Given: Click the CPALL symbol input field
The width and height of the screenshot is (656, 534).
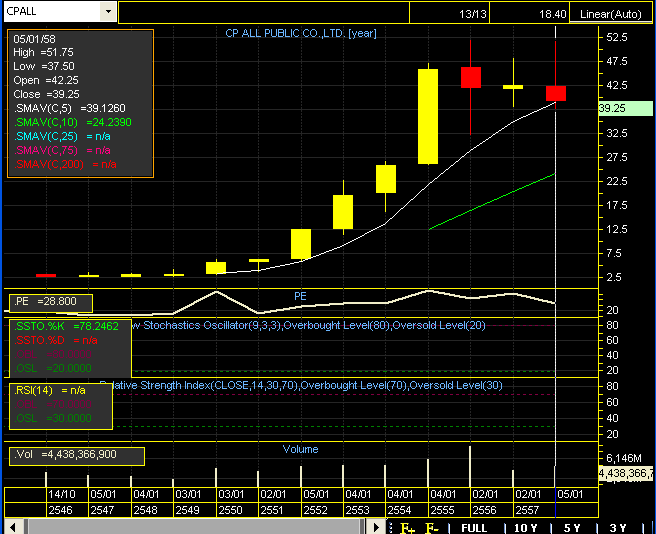Looking at the screenshot, I should point(52,11).
